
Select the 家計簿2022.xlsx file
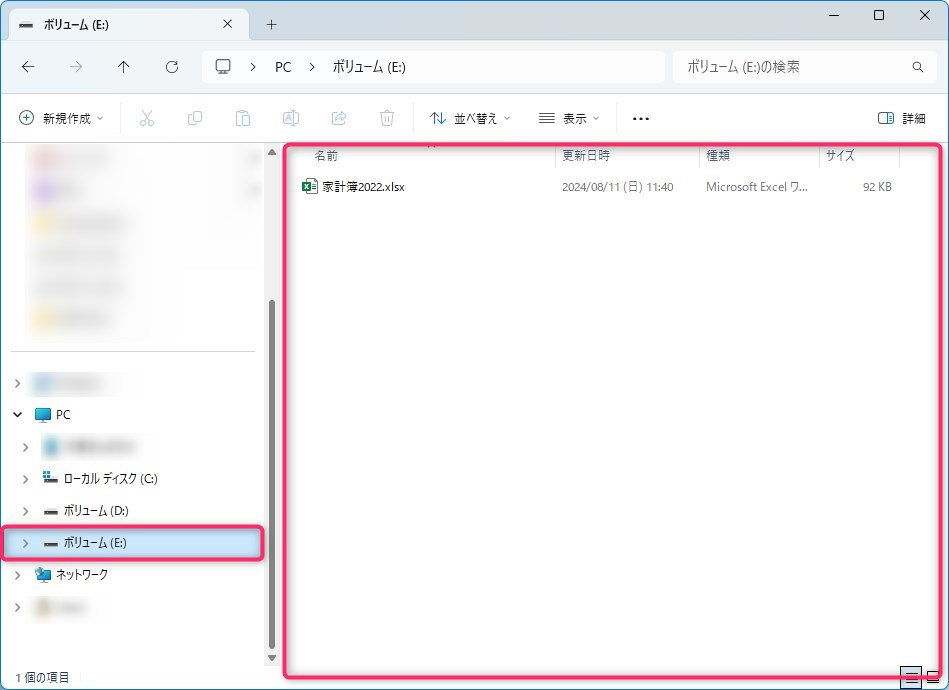pyautogui.click(x=363, y=187)
